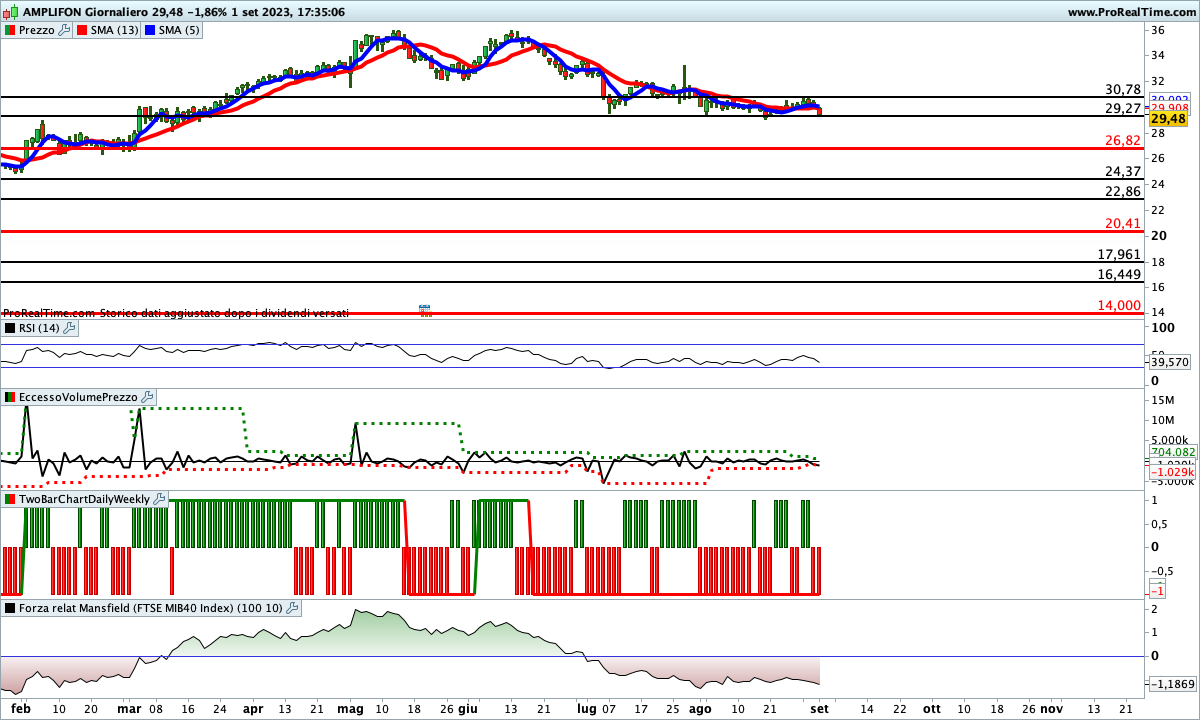
Task: Select the Forza relat Mansfield indicator label
Action: [x=151, y=607]
